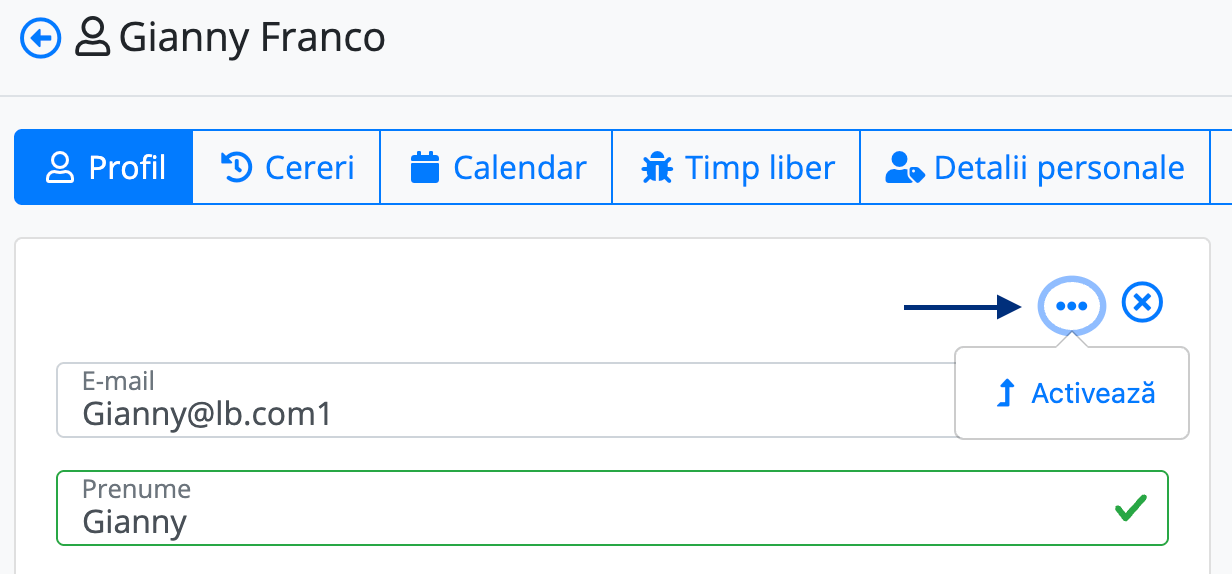Viewport: 1232px width, 574px height.
Task: Click the green checkmark in Prenume field
Action: 1130,509
